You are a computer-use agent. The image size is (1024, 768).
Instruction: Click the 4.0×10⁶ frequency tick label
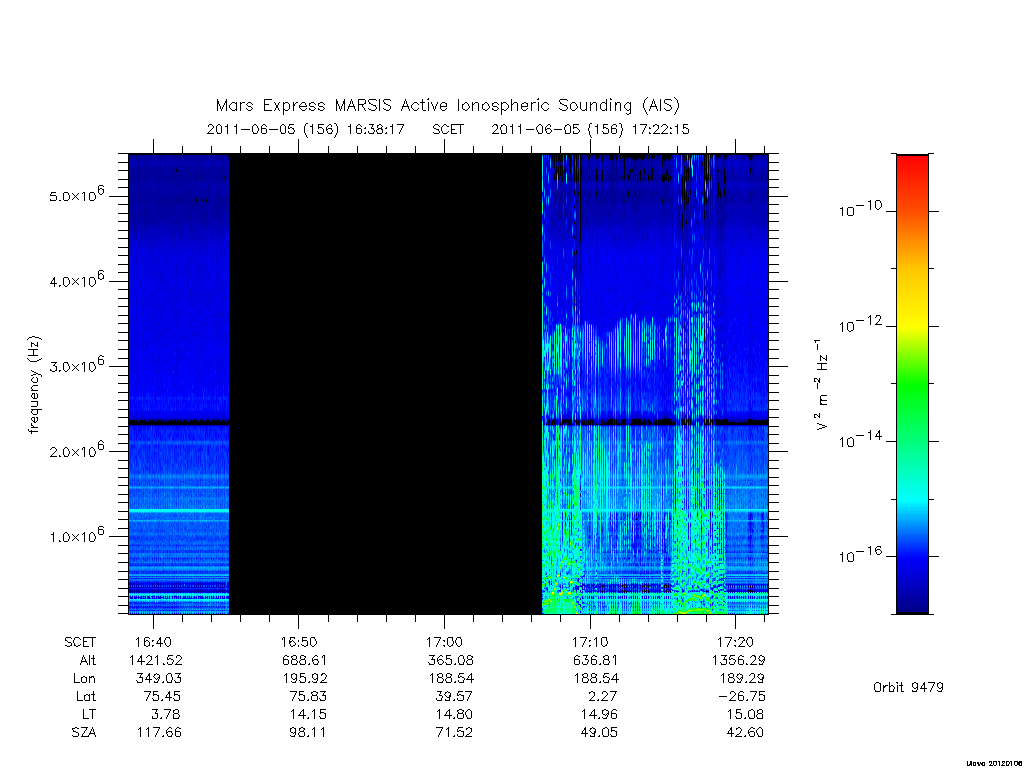(76, 280)
